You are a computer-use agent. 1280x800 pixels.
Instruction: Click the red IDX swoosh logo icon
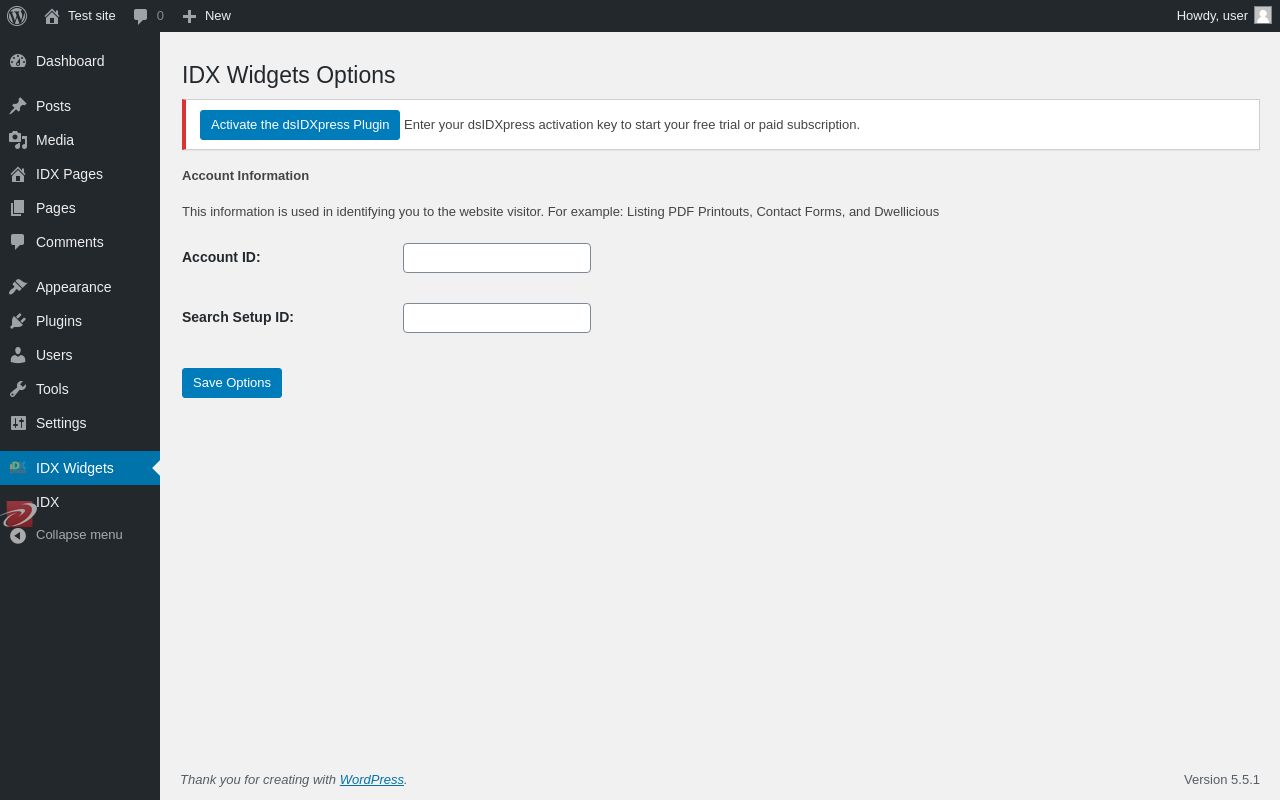(x=19, y=514)
